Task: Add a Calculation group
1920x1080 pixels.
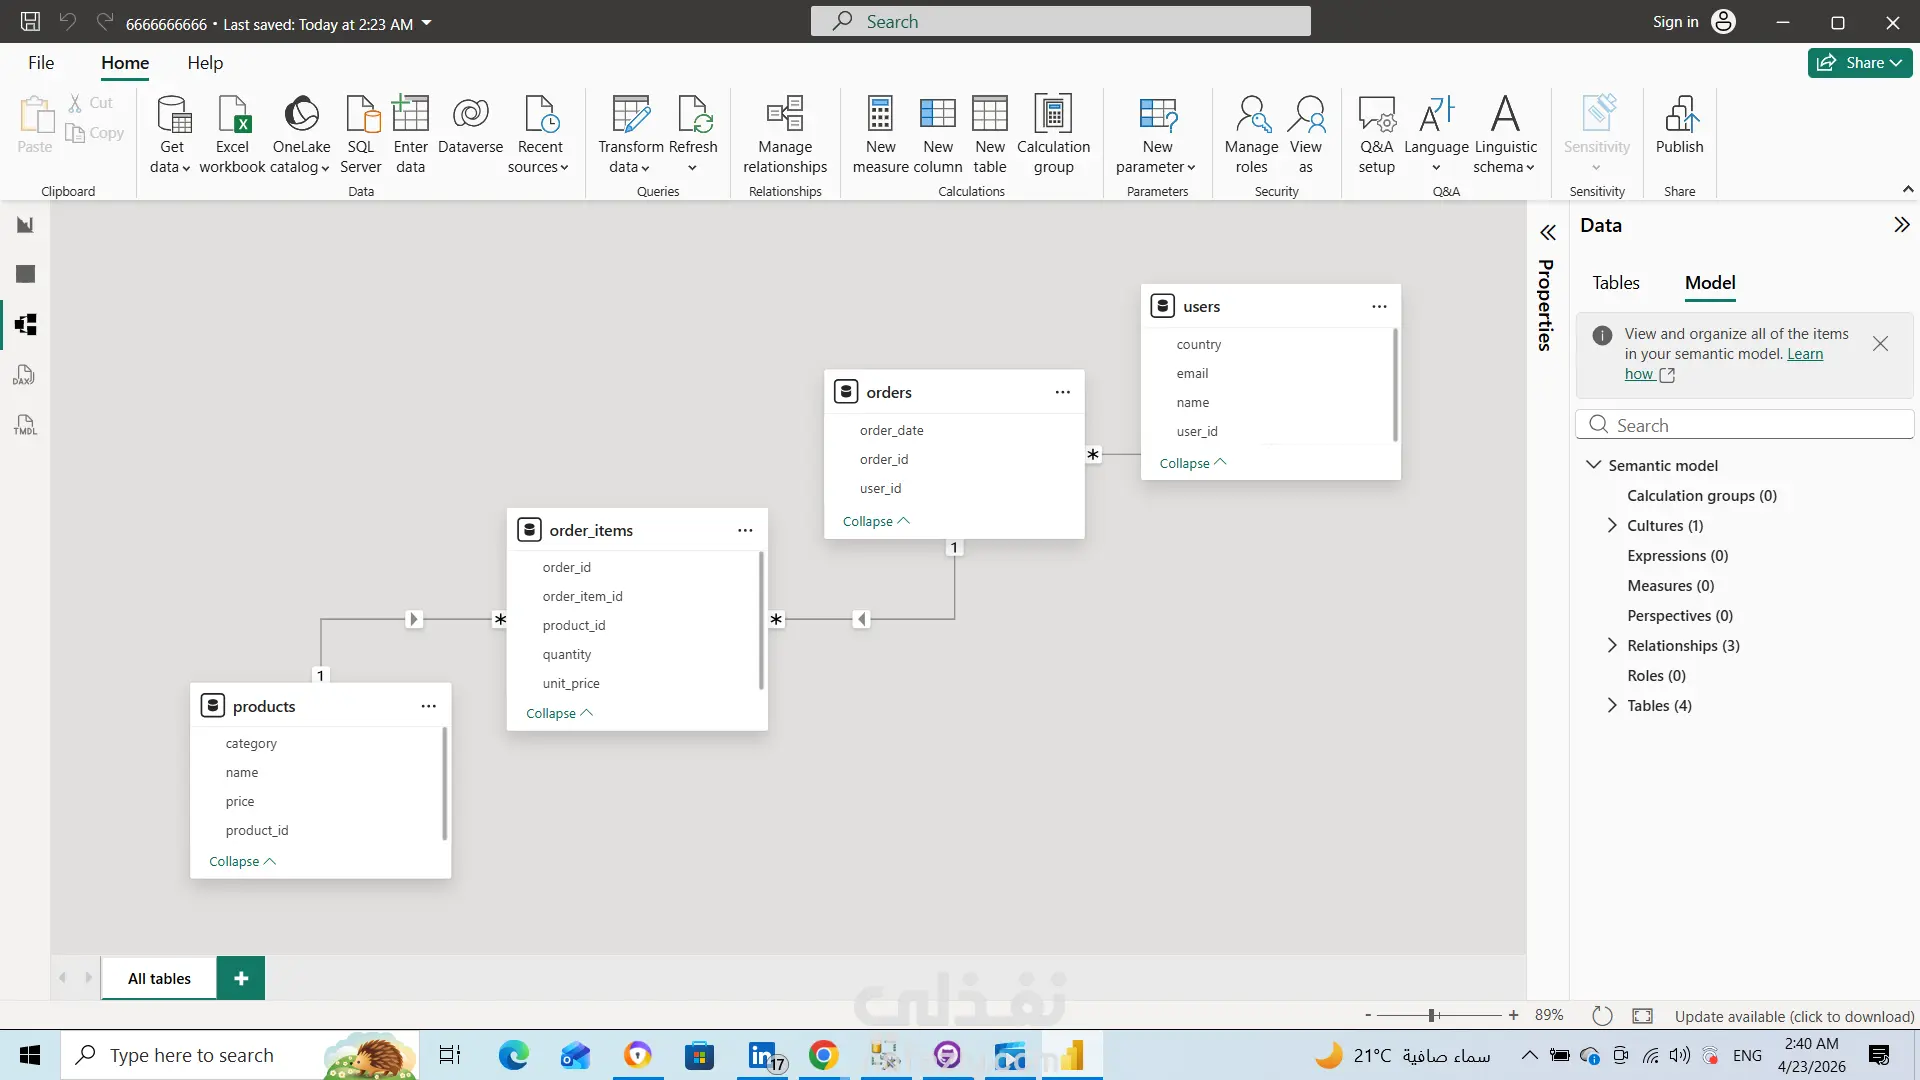Action: pyautogui.click(x=1053, y=135)
